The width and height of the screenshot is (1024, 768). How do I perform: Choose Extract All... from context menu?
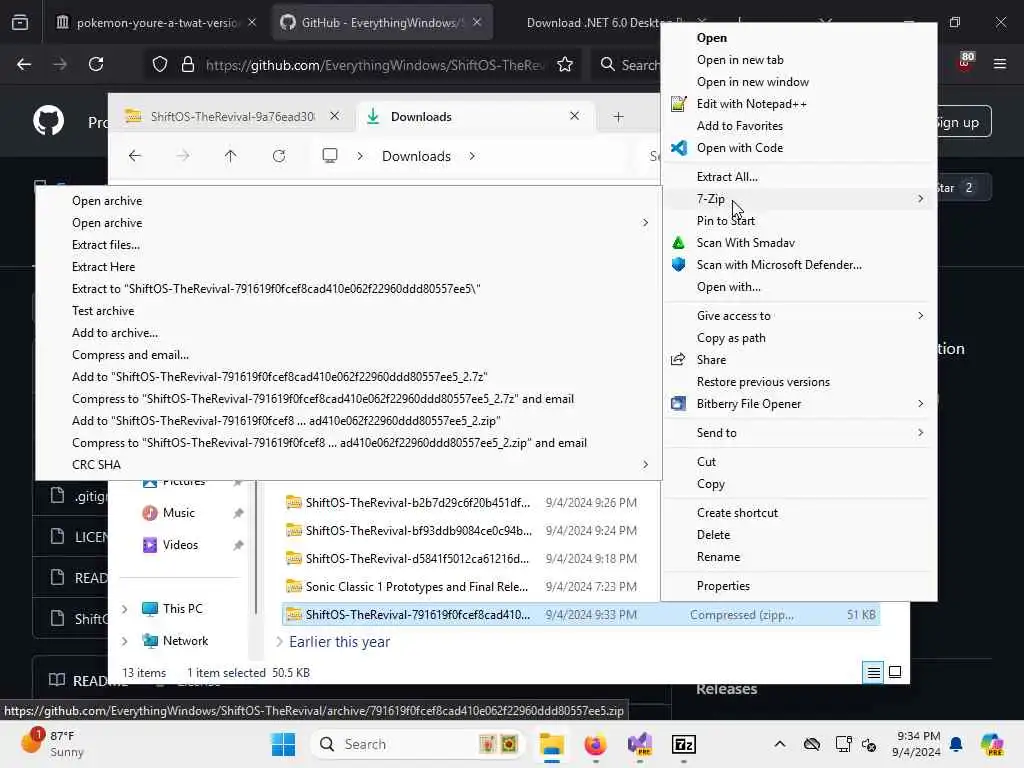[799, 176]
